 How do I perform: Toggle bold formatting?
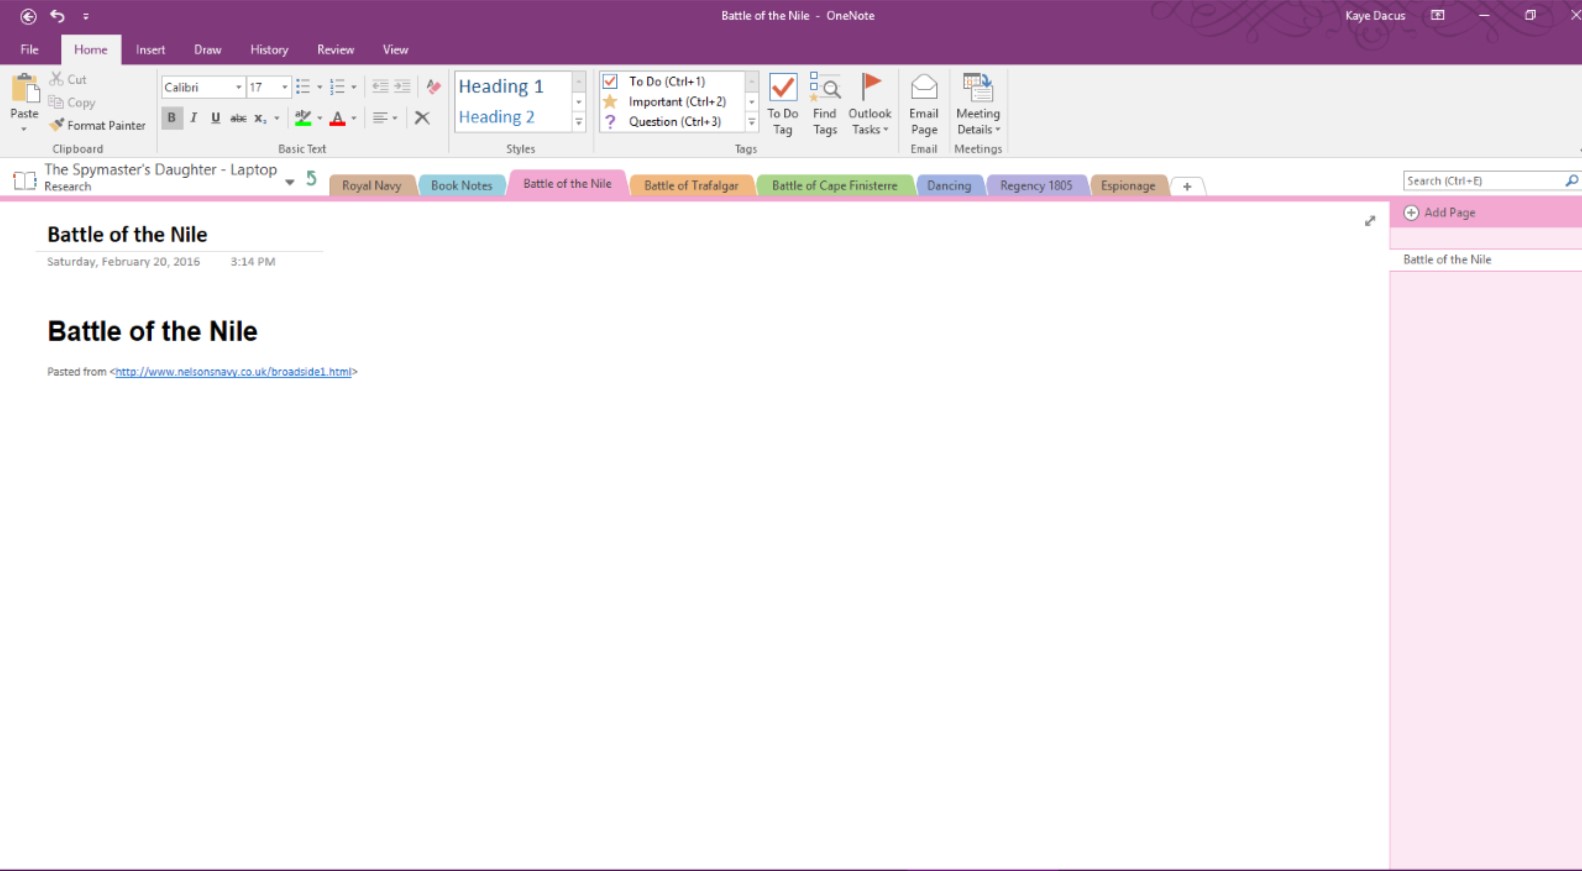pos(172,118)
